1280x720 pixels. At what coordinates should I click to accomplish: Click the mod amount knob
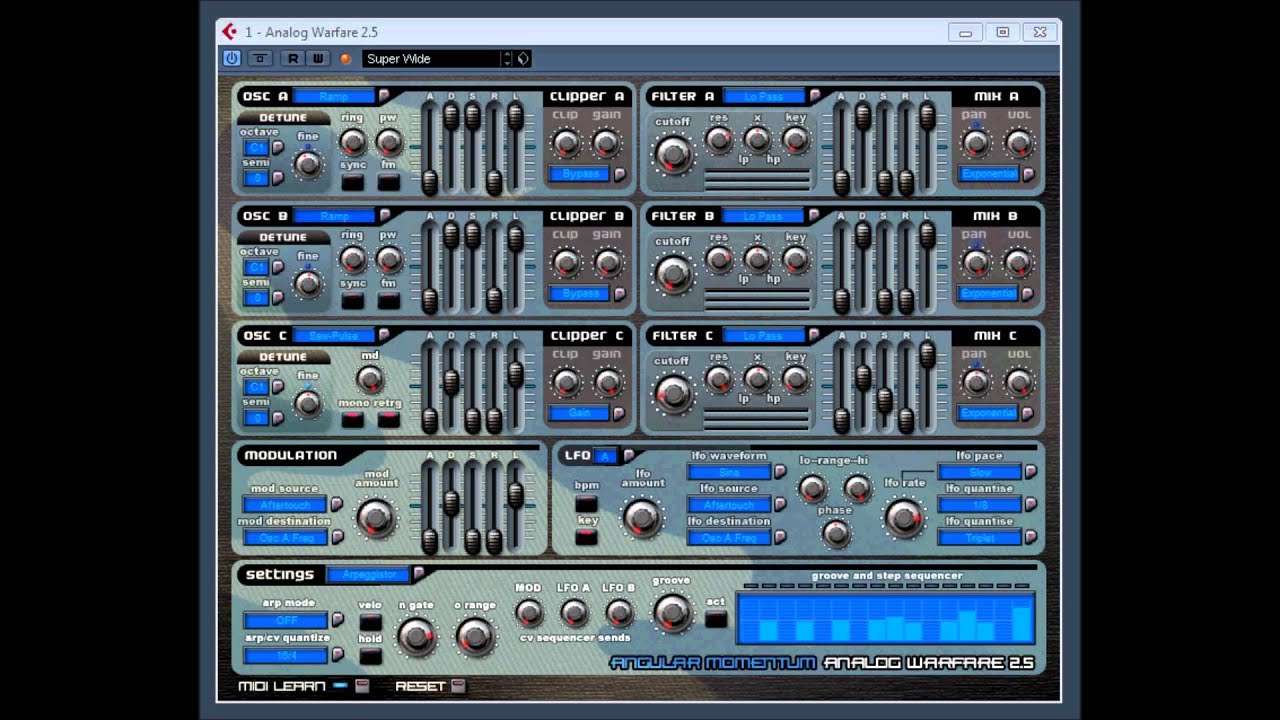point(376,517)
